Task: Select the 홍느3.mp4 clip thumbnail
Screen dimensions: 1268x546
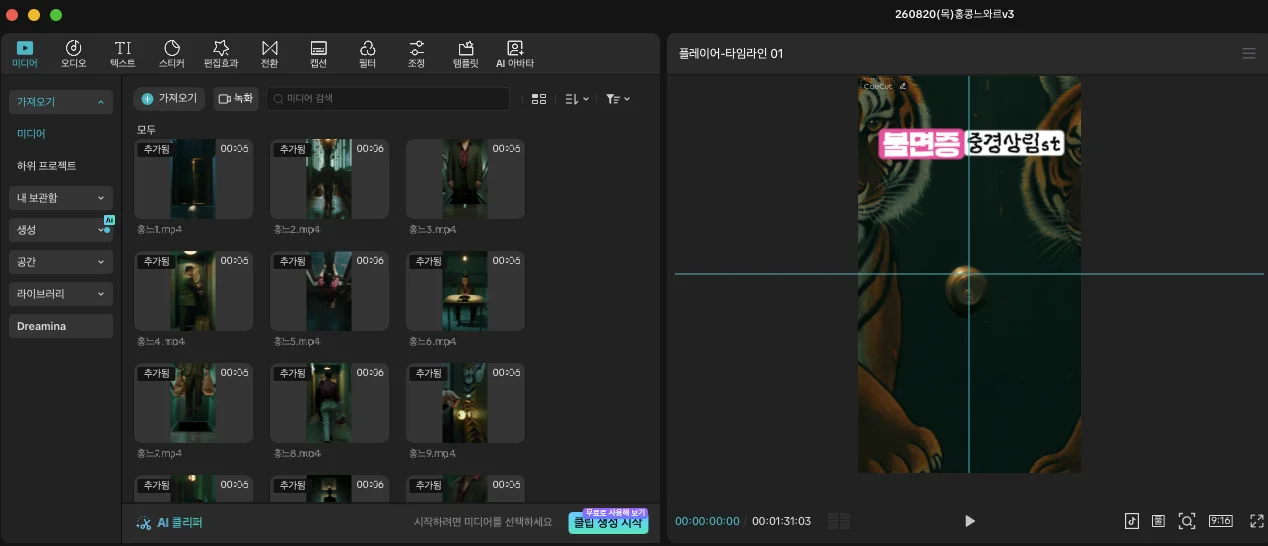Action: click(x=465, y=179)
